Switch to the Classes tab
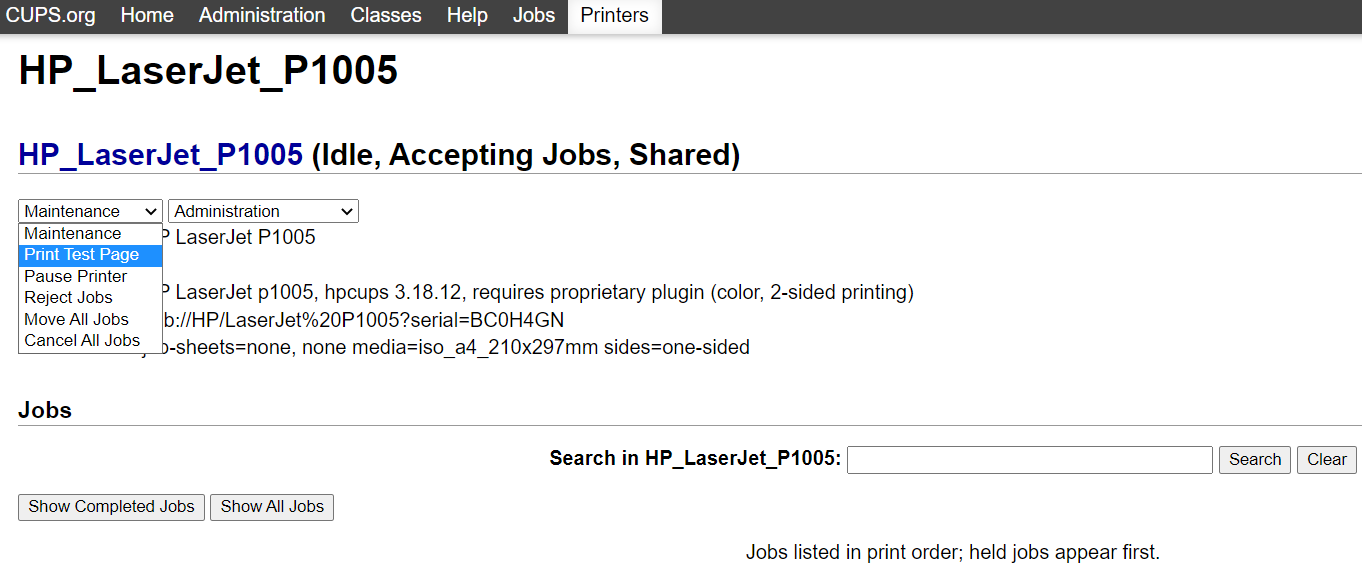This screenshot has height=580, width=1362. pyautogui.click(x=386, y=16)
